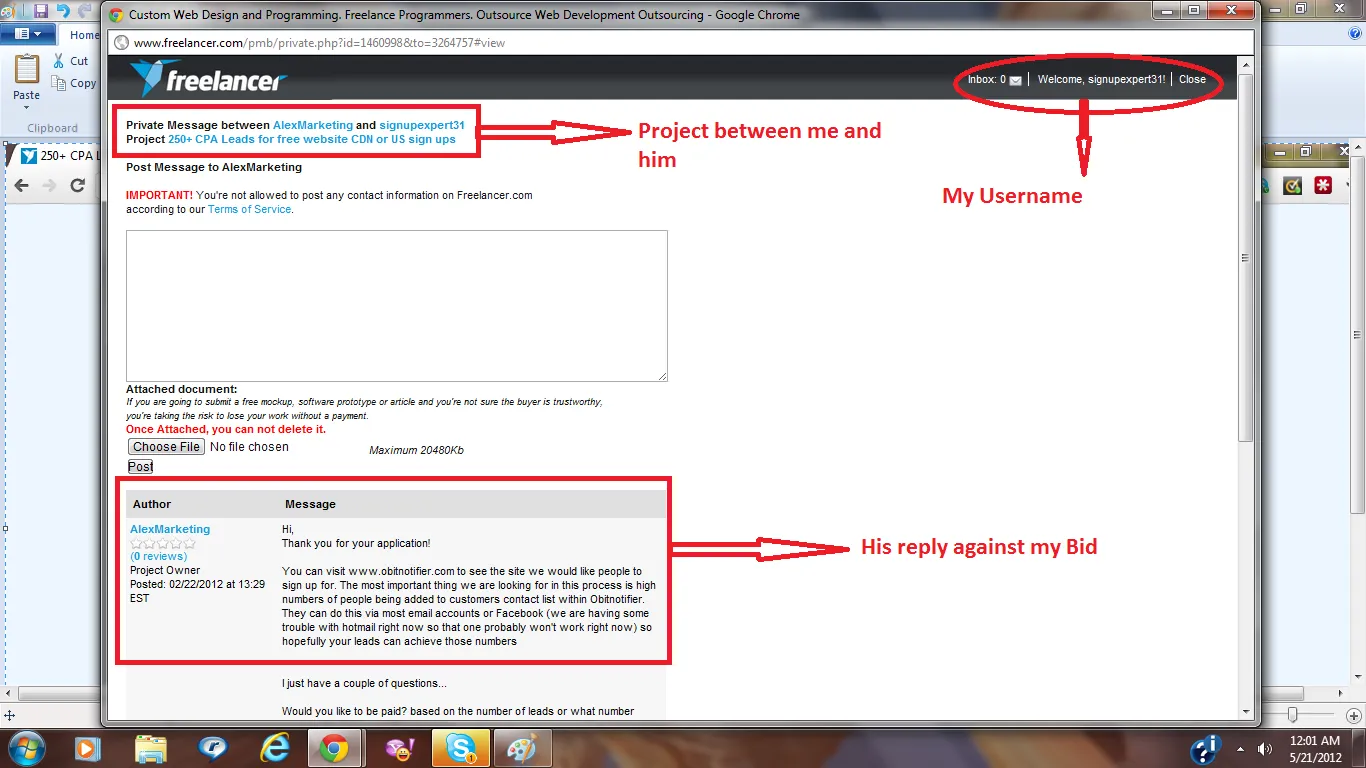Open the signupexpert31 profile link

pyautogui.click(x=422, y=125)
